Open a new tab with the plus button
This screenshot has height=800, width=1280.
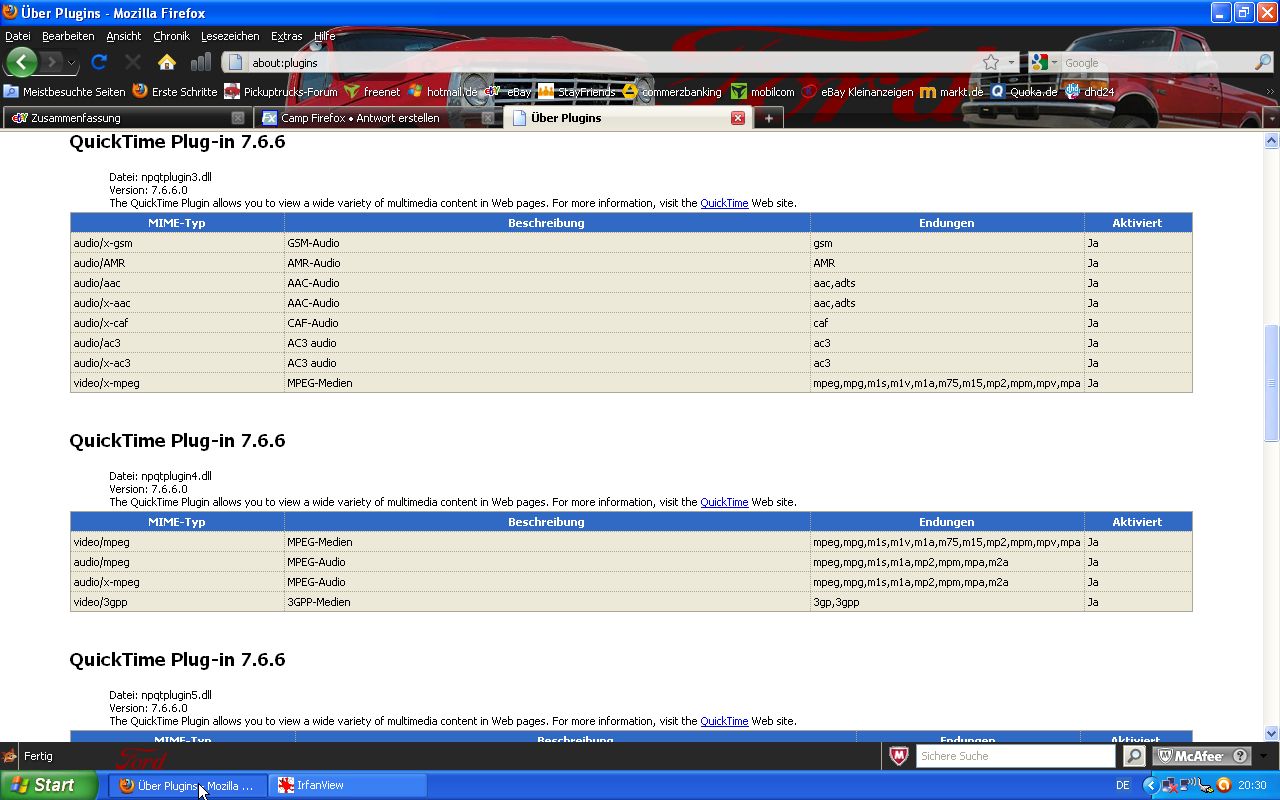point(768,118)
